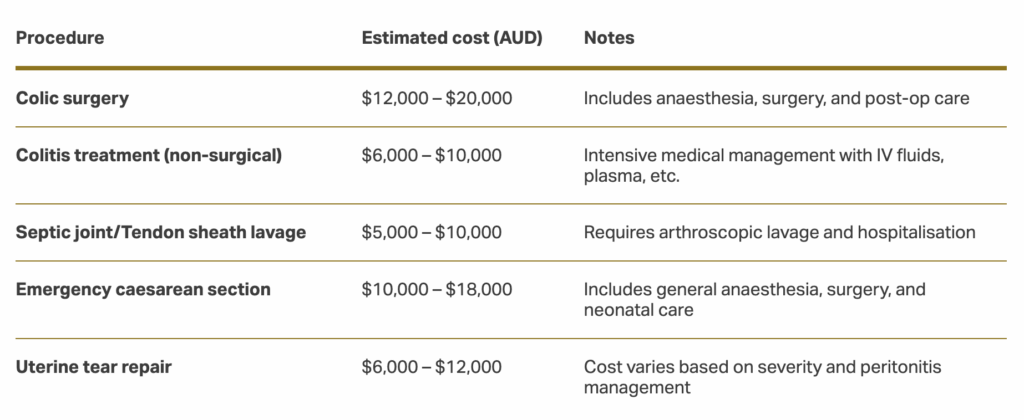Click the note mentioning post-op care
Screen dimensions: 1024x420
pyautogui.click(x=776, y=98)
